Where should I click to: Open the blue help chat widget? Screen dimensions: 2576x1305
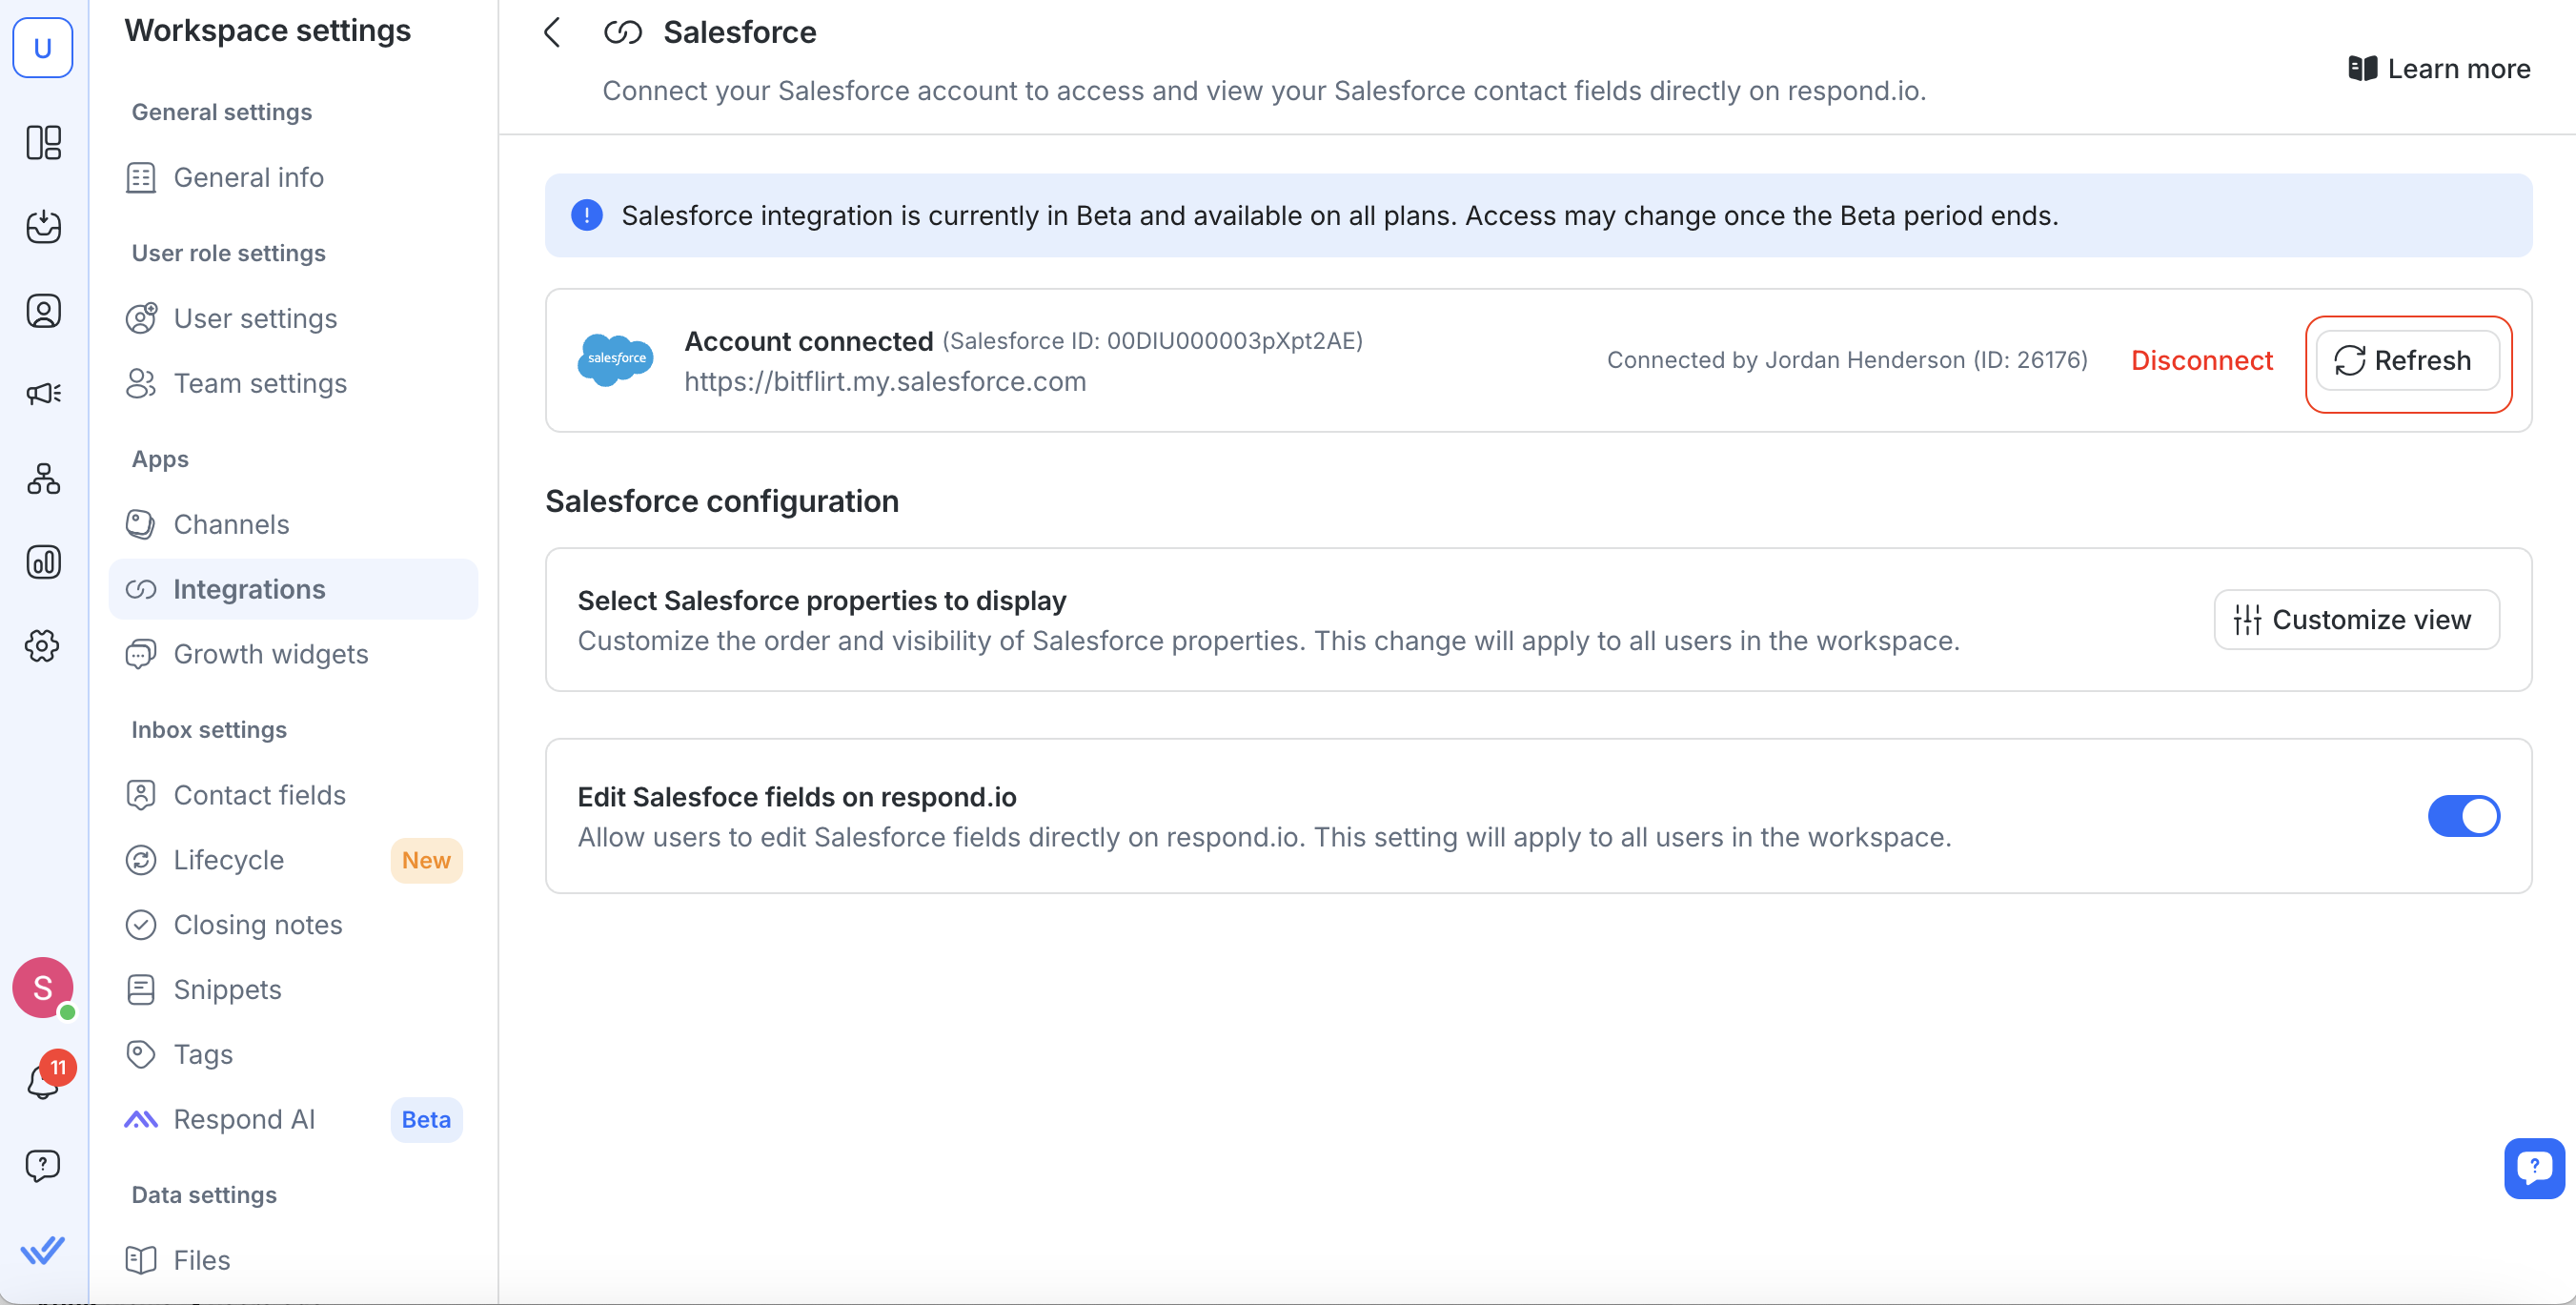coord(2533,1167)
